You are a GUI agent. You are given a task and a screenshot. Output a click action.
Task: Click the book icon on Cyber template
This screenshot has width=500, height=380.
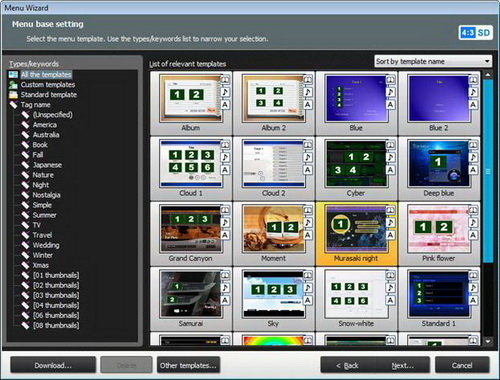pos(391,145)
